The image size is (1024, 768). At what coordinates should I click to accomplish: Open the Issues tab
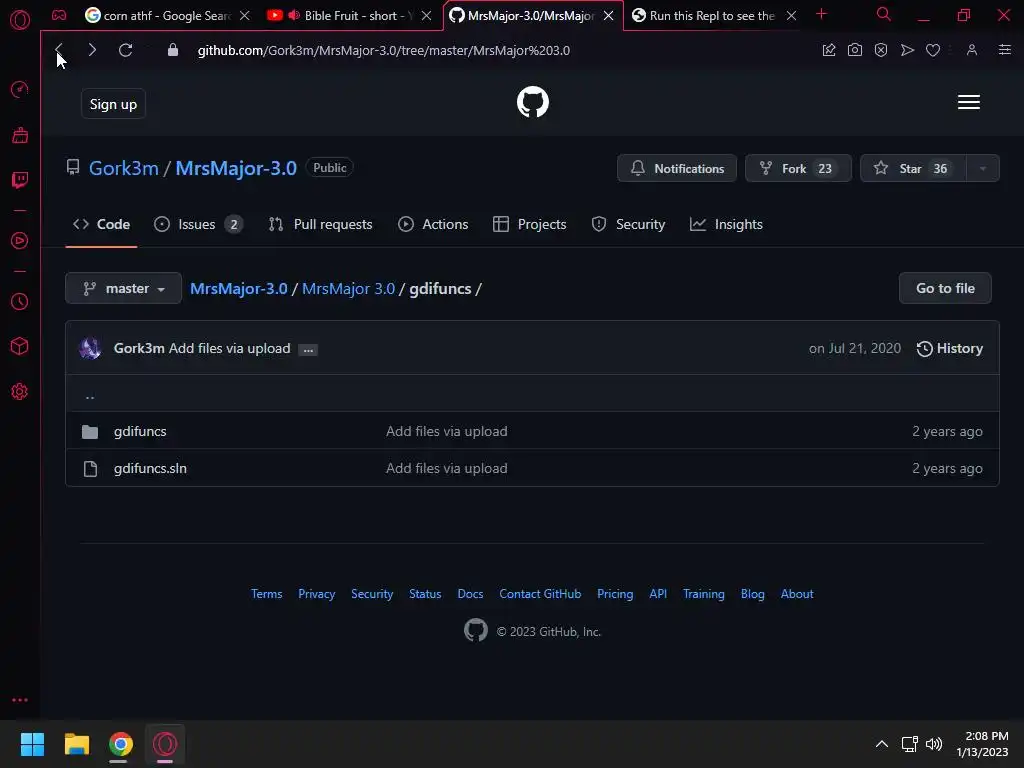click(198, 224)
